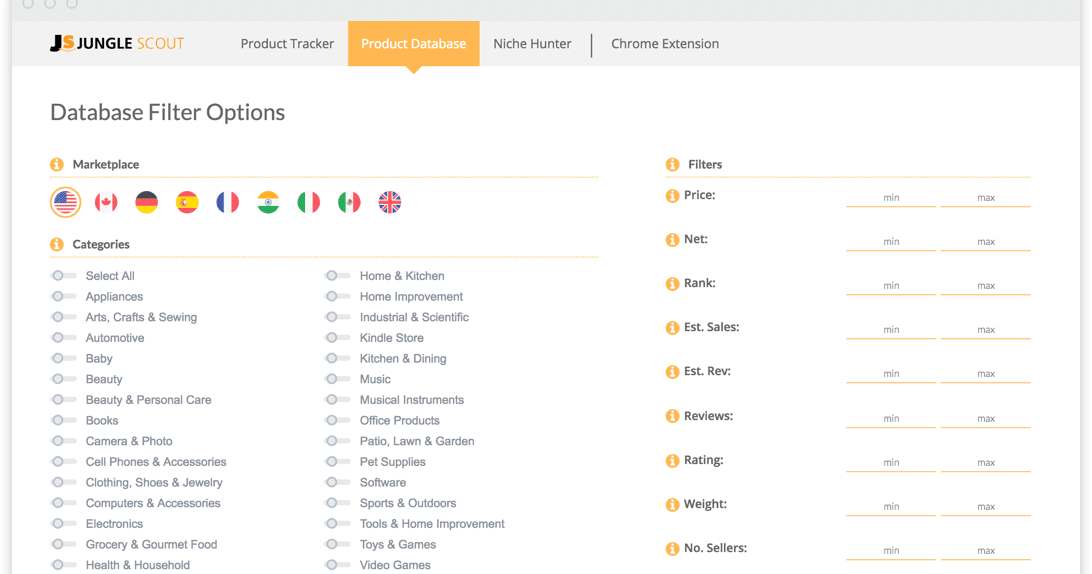This screenshot has height=574, width=1092.
Task: Click the Cell Phones & Accessories label
Action: click(x=156, y=462)
